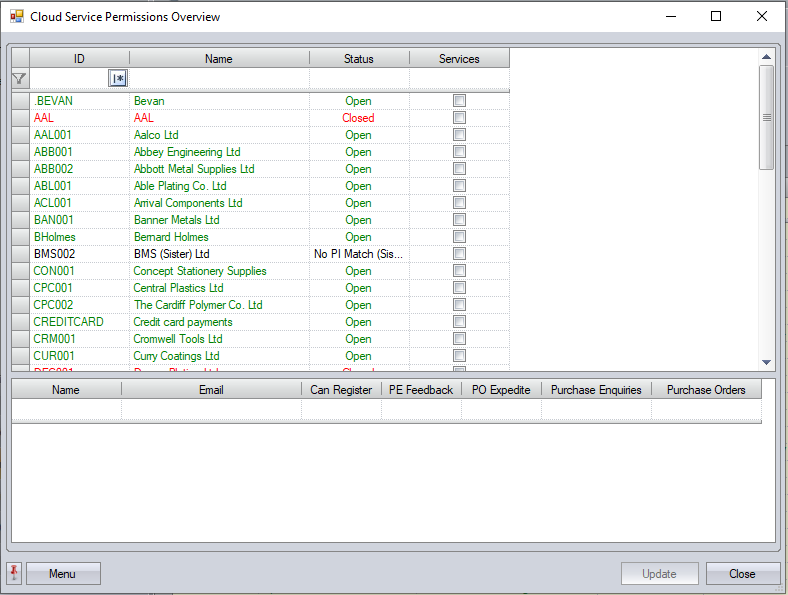The height and width of the screenshot is (595, 788).
Task: Click the ID filter match-type icon
Action: click(x=118, y=78)
